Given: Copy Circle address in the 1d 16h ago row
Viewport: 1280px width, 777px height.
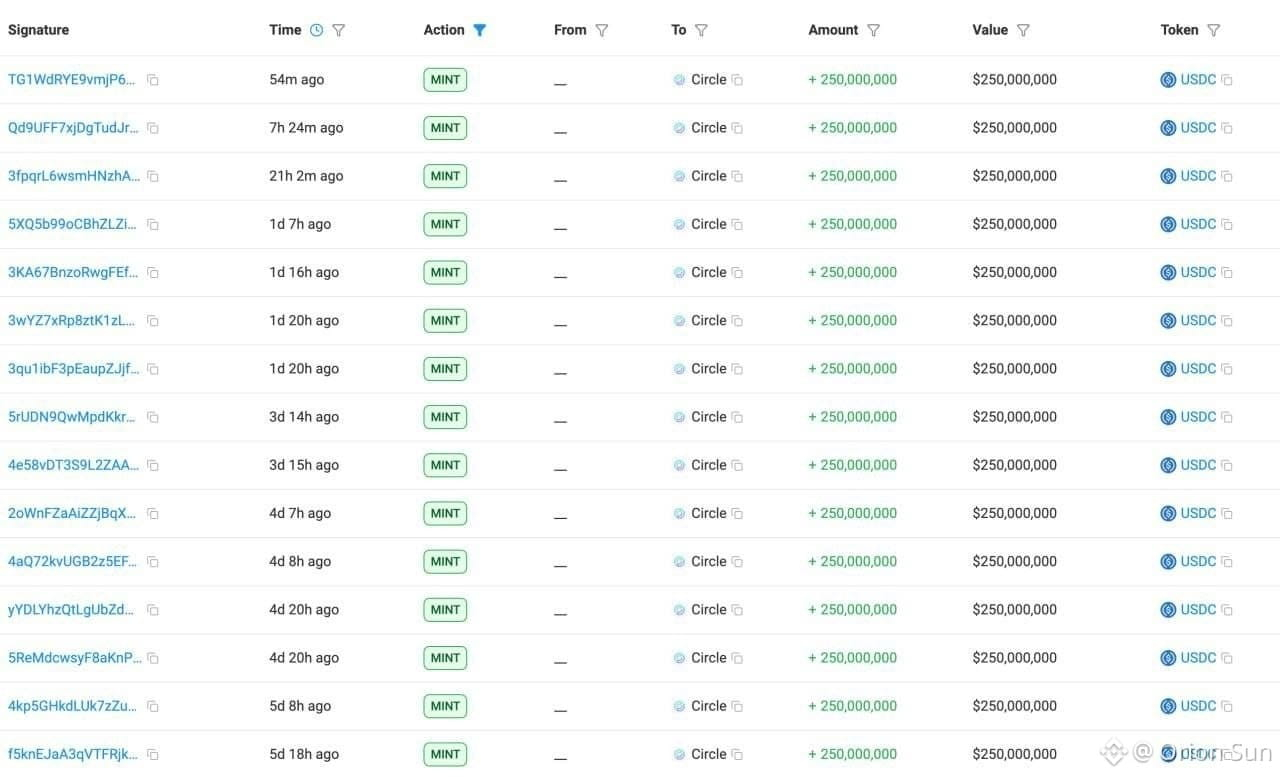Looking at the screenshot, I should coord(737,273).
